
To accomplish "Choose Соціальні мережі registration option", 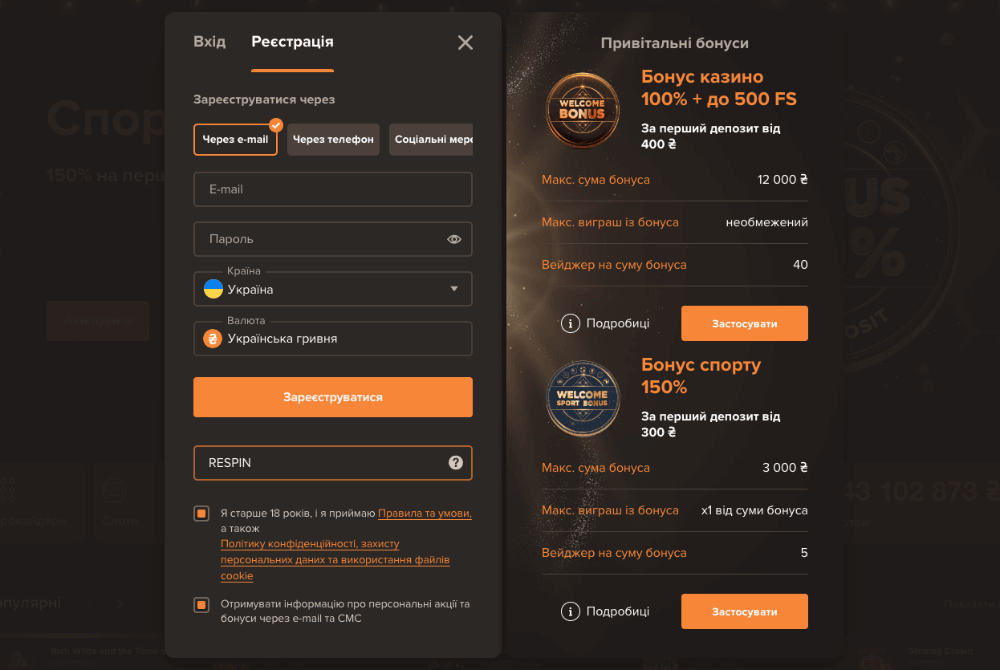I will pyautogui.click(x=431, y=139).
